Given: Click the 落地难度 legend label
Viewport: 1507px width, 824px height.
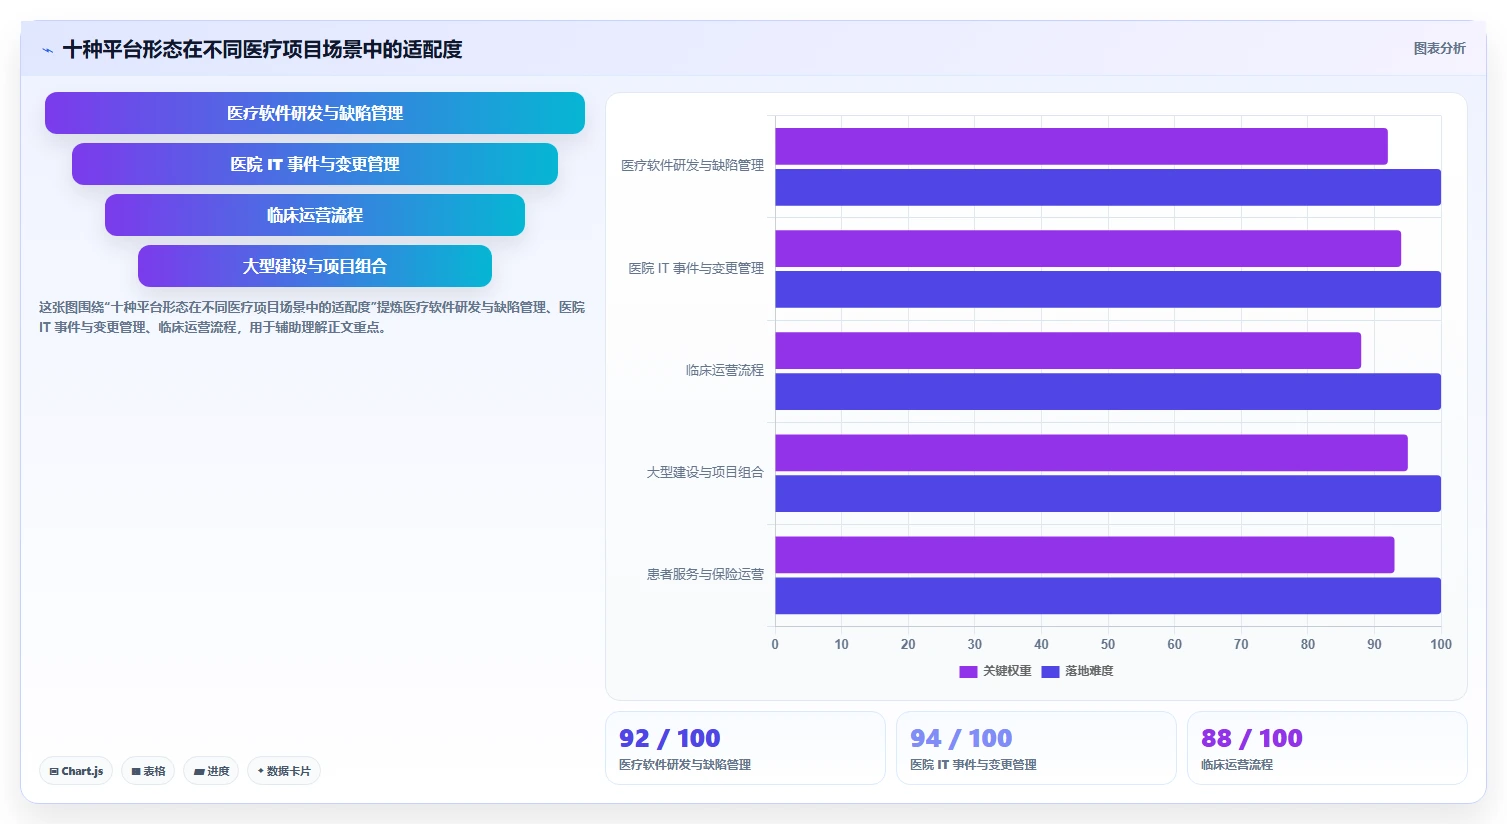Looking at the screenshot, I should 1089,671.
